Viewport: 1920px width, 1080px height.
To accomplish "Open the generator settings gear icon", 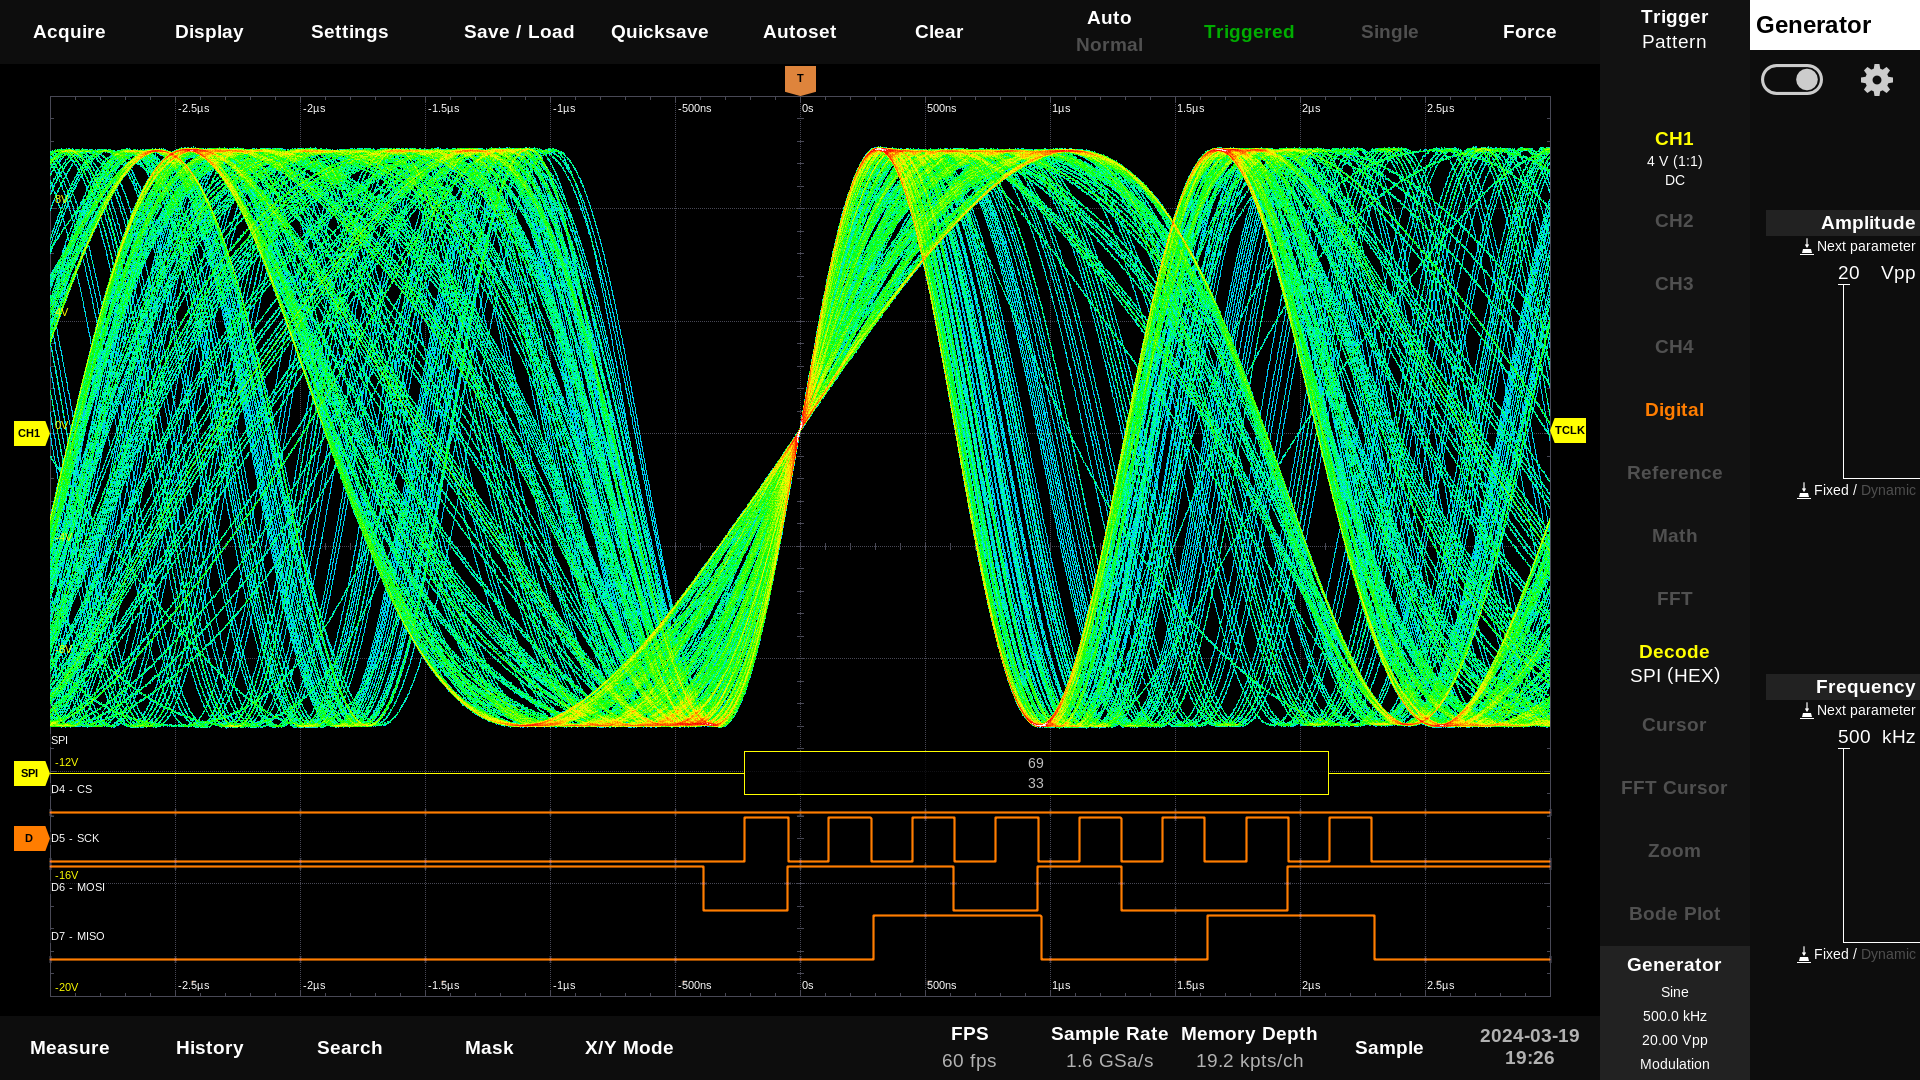I will [1876, 80].
